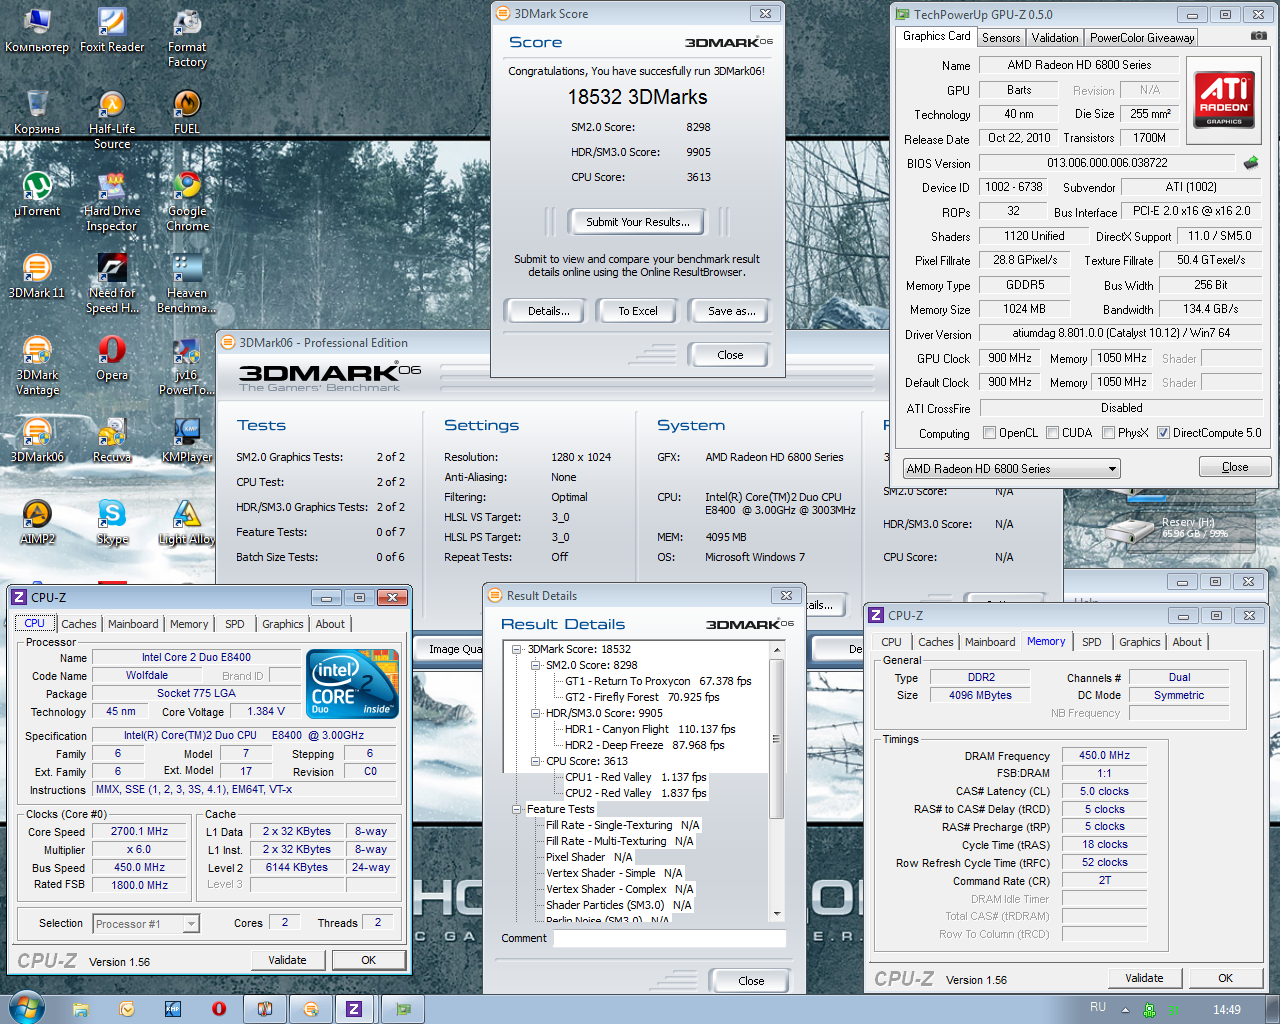This screenshot has width=1280, height=1024.
Task: Select the 3DMark Vantage desktop icon
Action: (37, 366)
